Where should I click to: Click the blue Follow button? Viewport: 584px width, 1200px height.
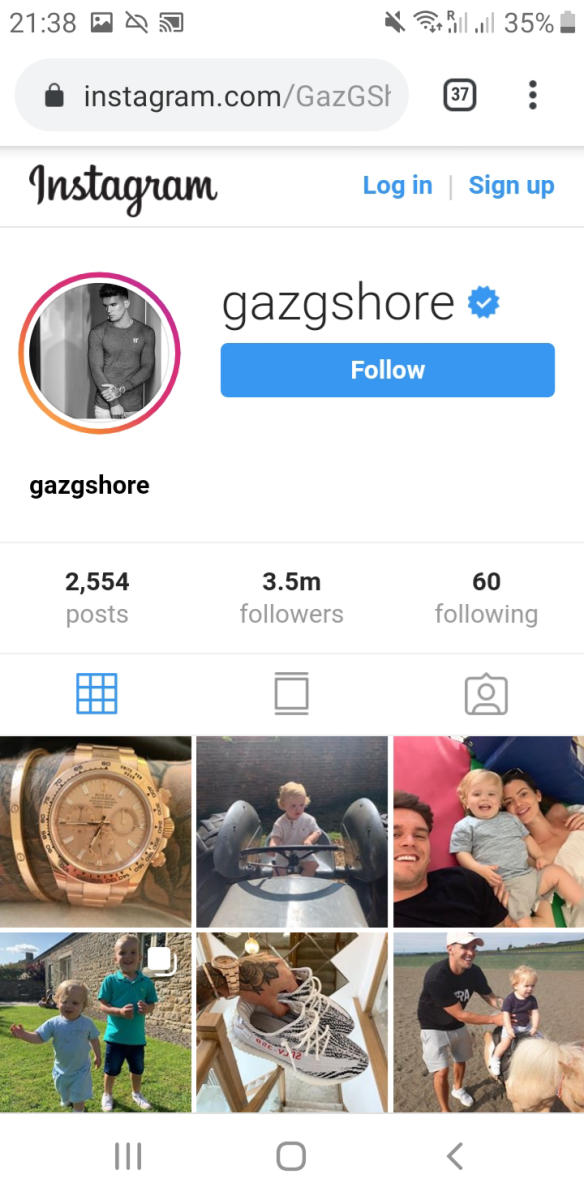387,370
